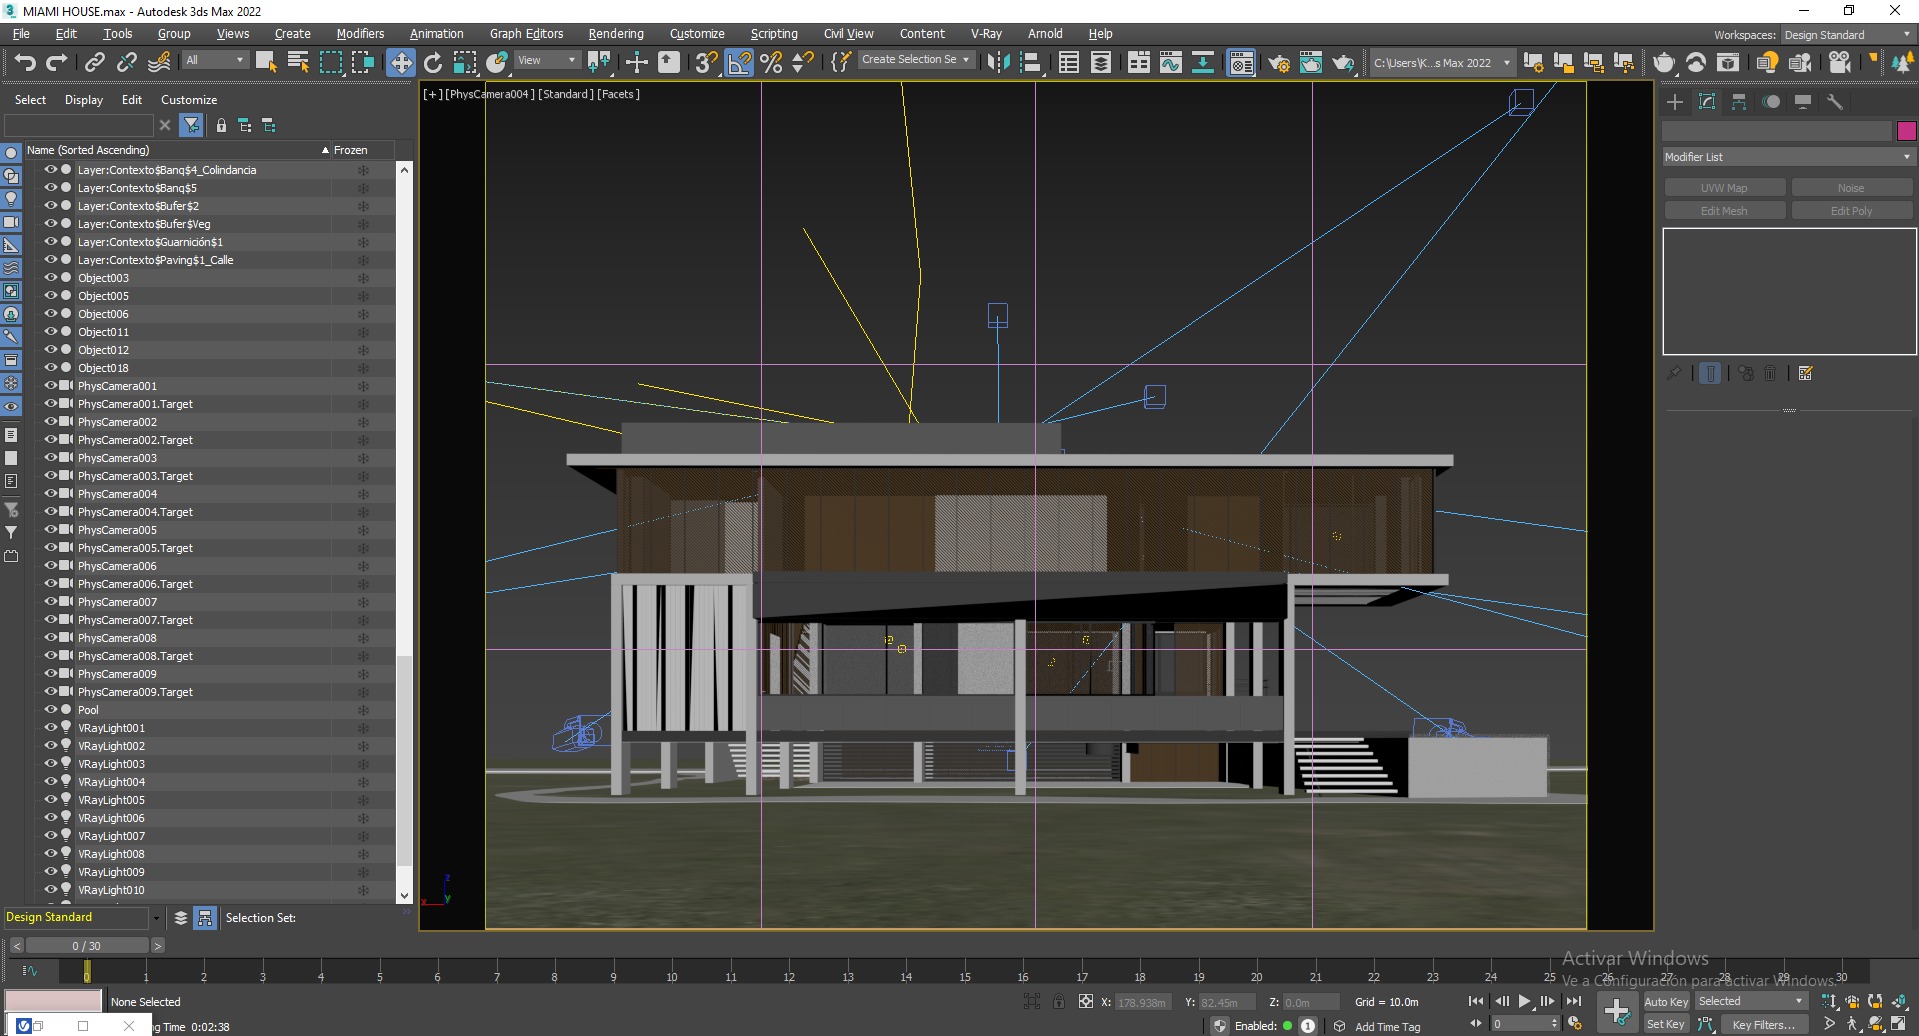This screenshot has height=1036, width=1919.
Task: Open the Key Filters dialog
Action: [x=1764, y=1025]
